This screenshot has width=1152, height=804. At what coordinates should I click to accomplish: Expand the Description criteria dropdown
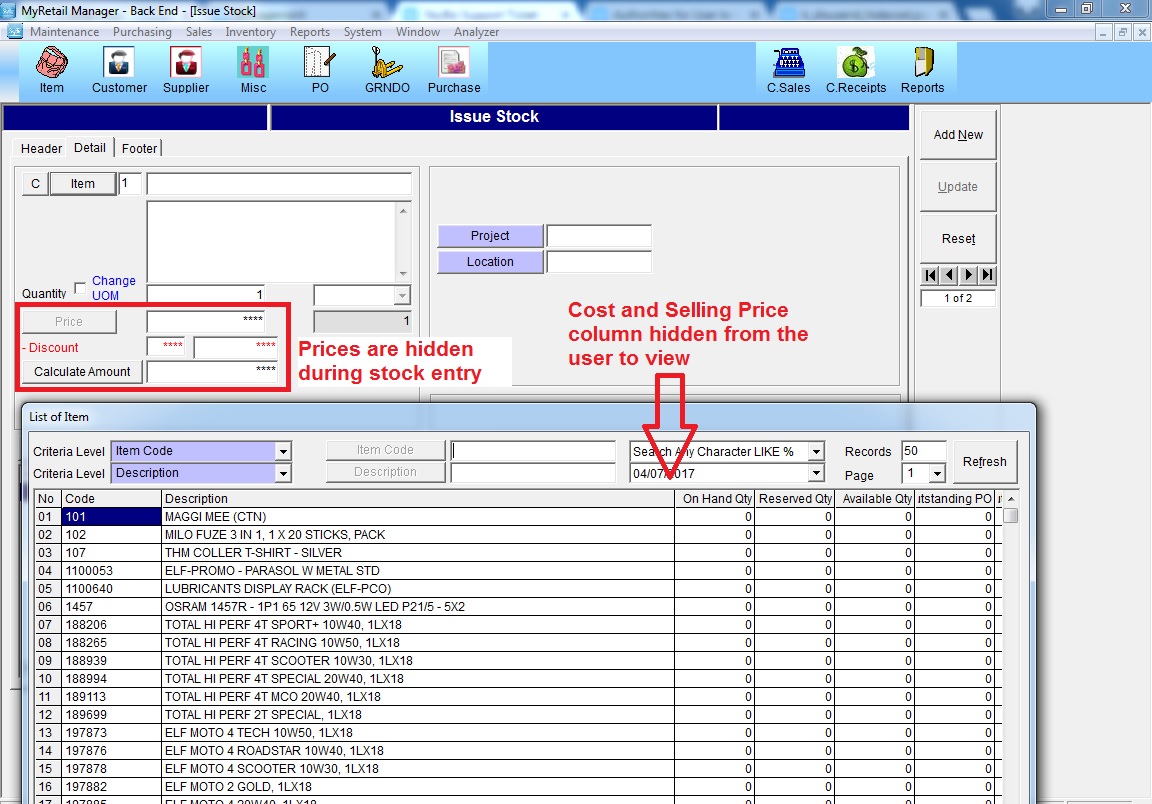pyautogui.click(x=283, y=474)
